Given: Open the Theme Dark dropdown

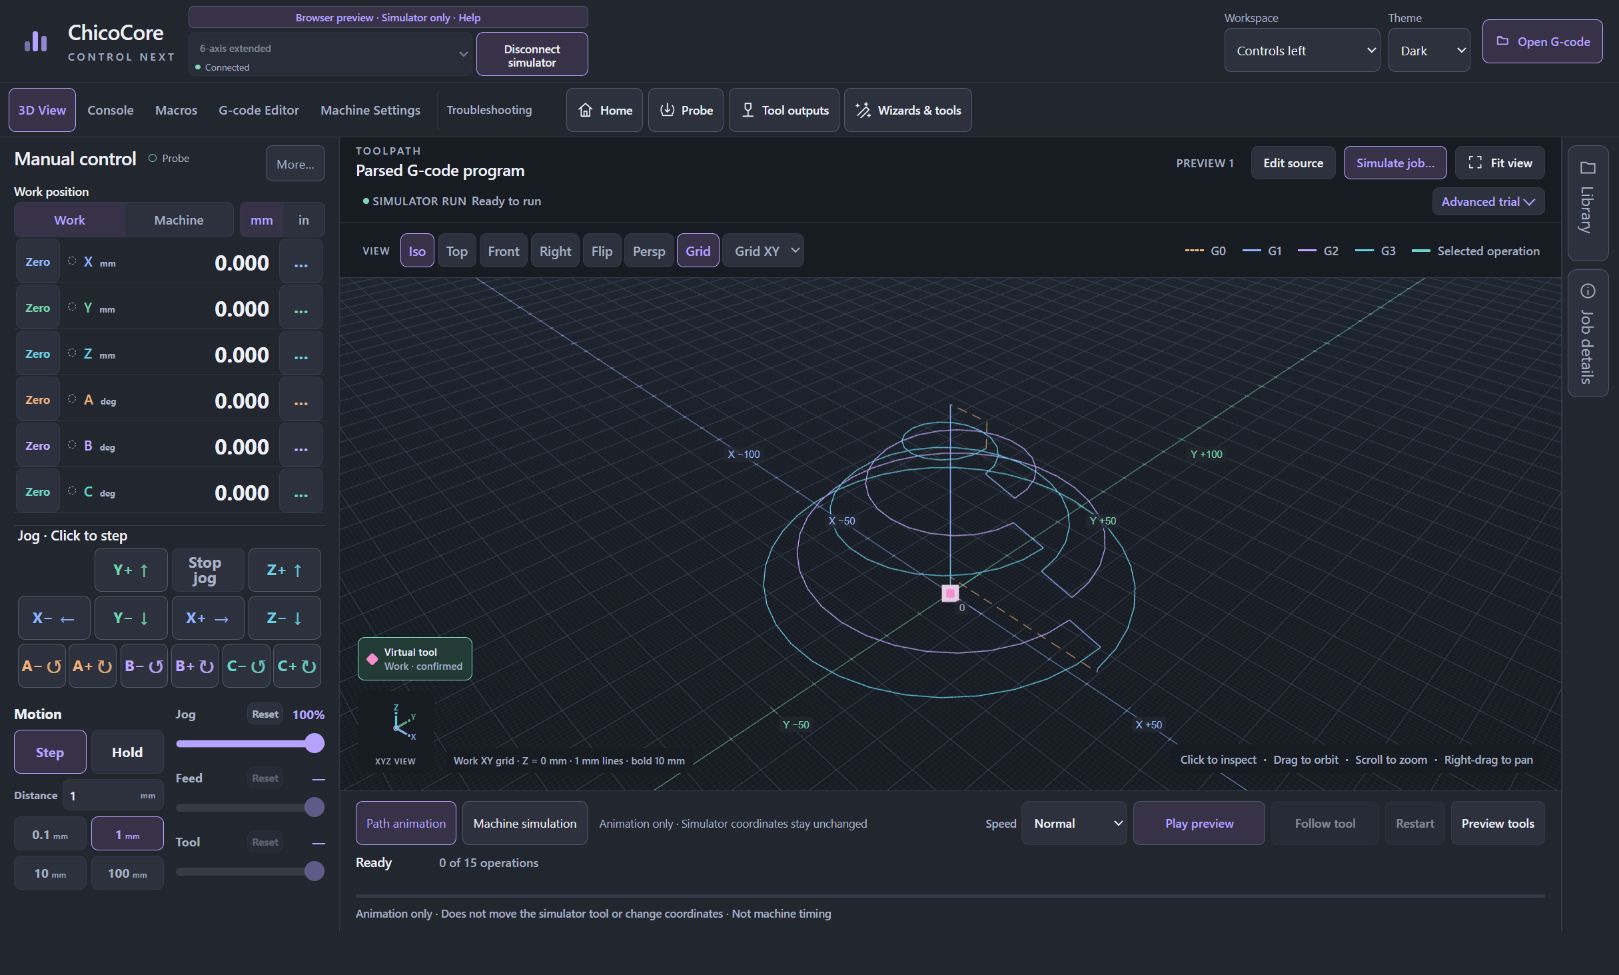Looking at the screenshot, I should pos(1429,50).
